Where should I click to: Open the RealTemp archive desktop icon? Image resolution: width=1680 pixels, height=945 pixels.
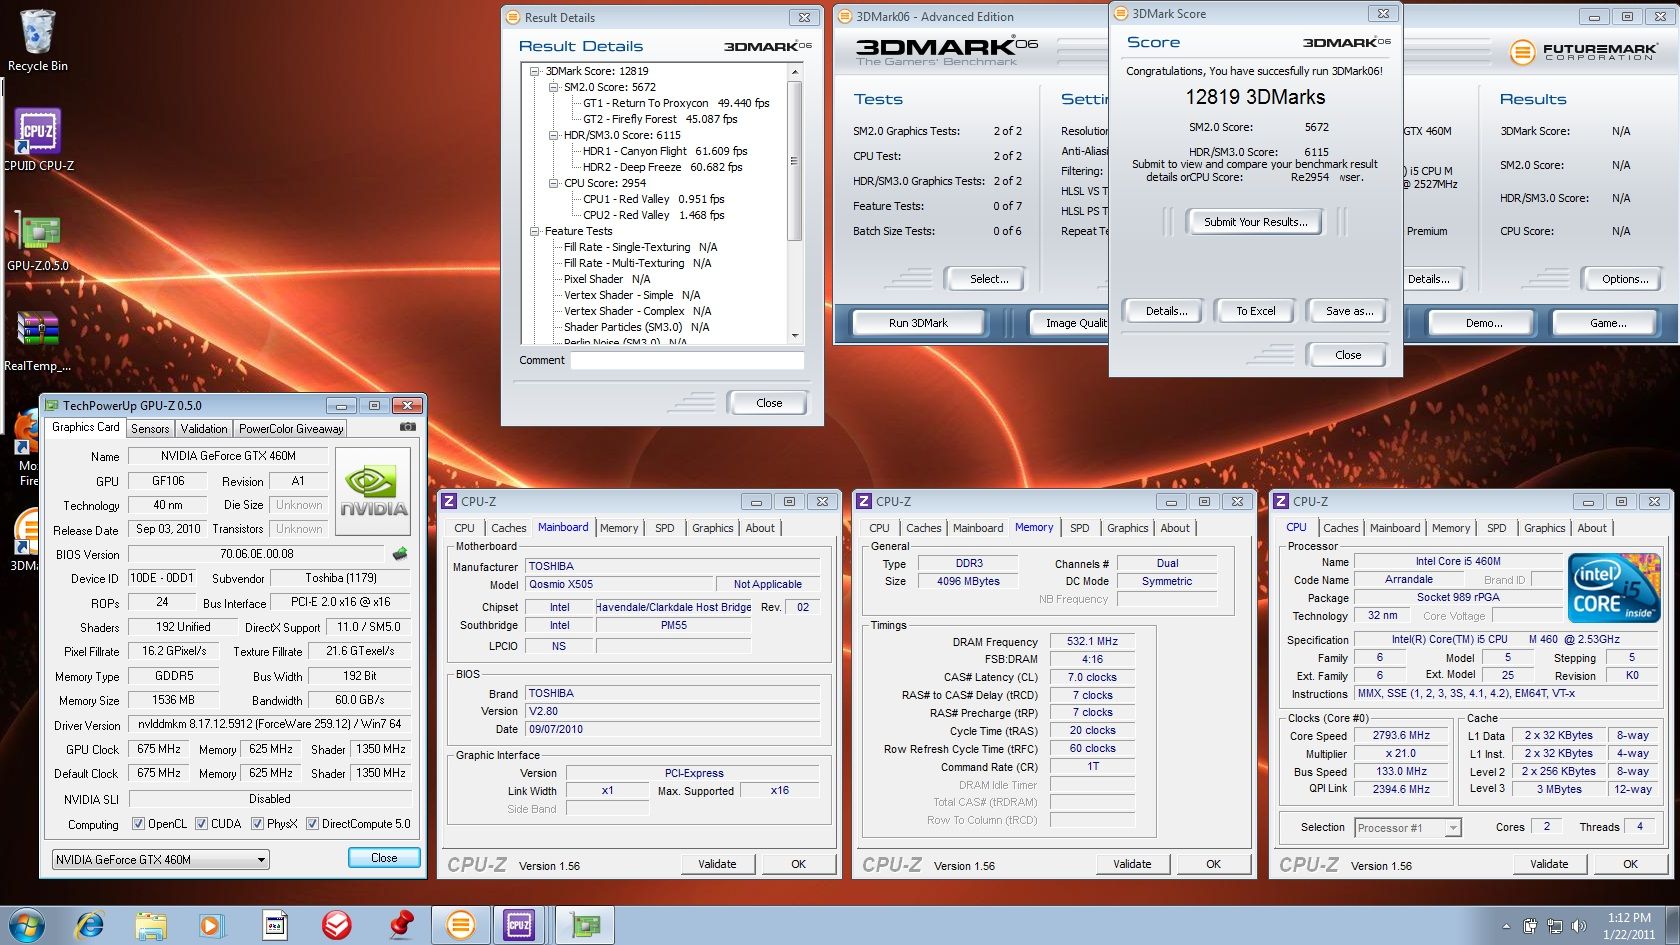pyautogui.click(x=38, y=341)
